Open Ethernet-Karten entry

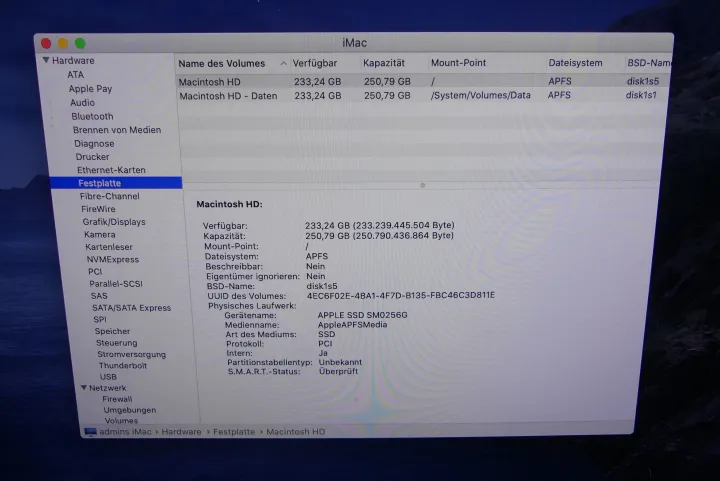pos(111,170)
